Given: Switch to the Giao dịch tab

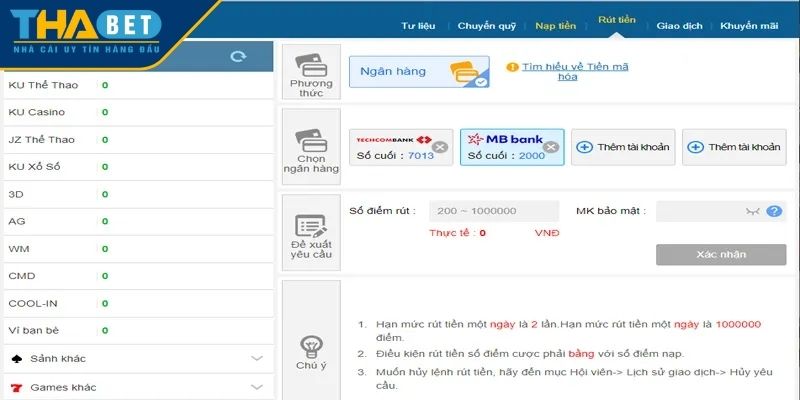Looking at the screenshot, I should coord(680,26).
